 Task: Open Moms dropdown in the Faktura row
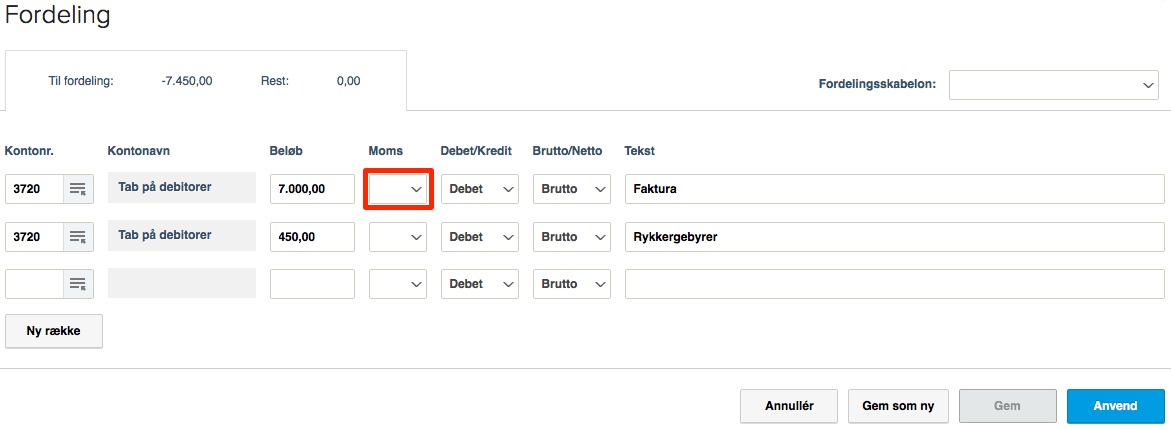click(398, 189)
